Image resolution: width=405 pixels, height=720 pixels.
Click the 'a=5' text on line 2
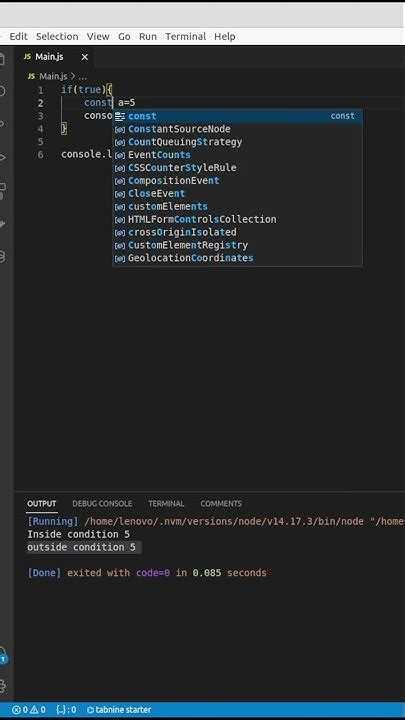tap(127, 103)
